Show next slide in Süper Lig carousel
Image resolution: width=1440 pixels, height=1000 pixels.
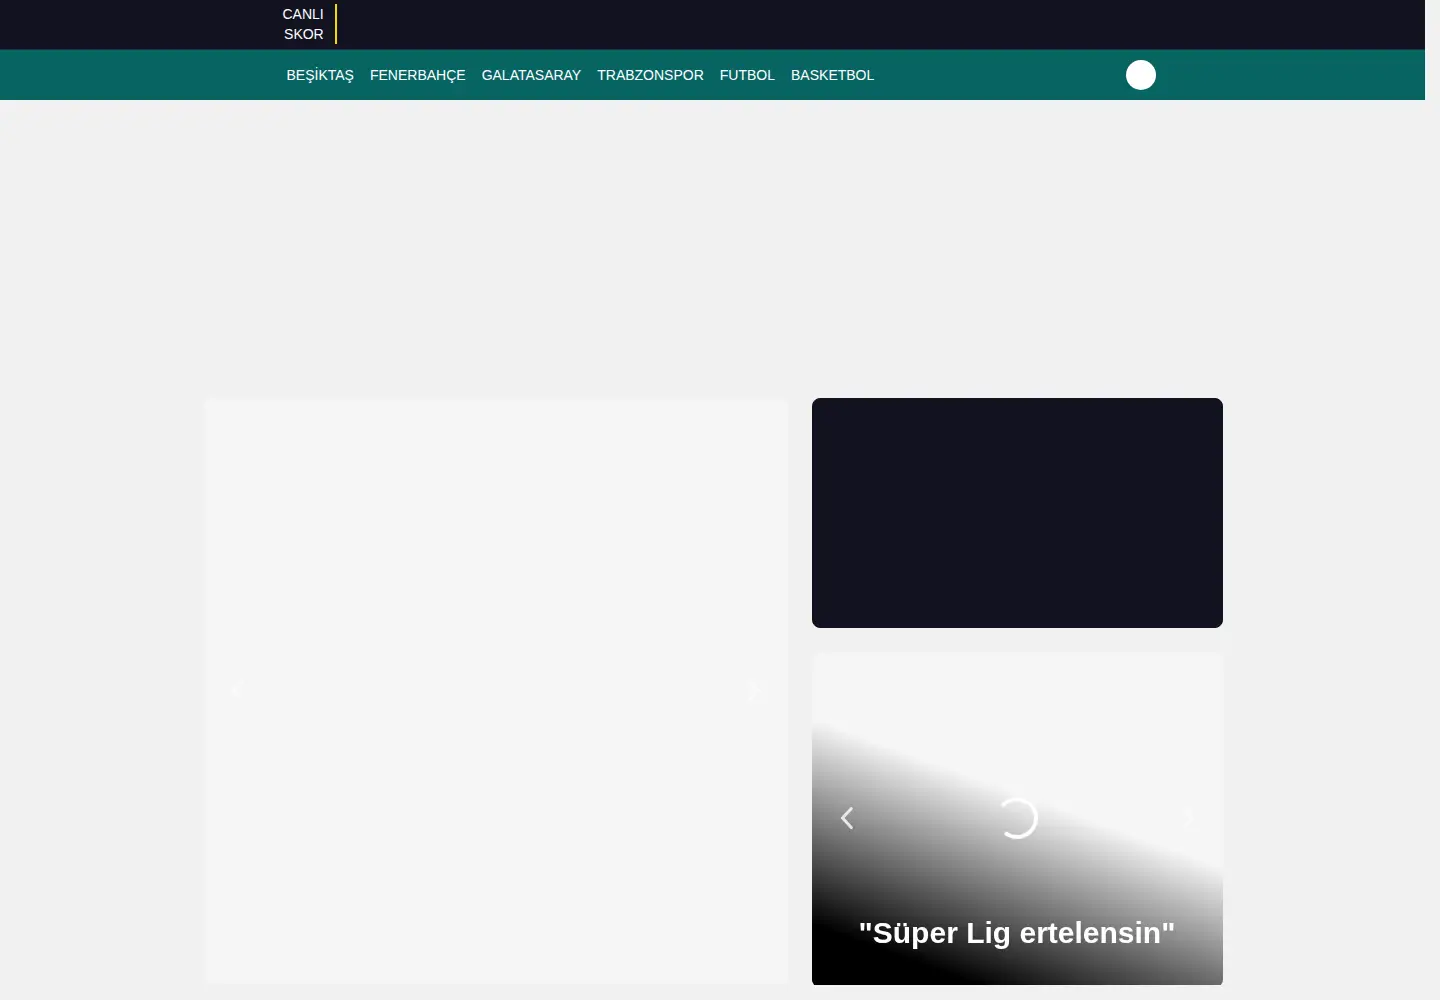1188,818
